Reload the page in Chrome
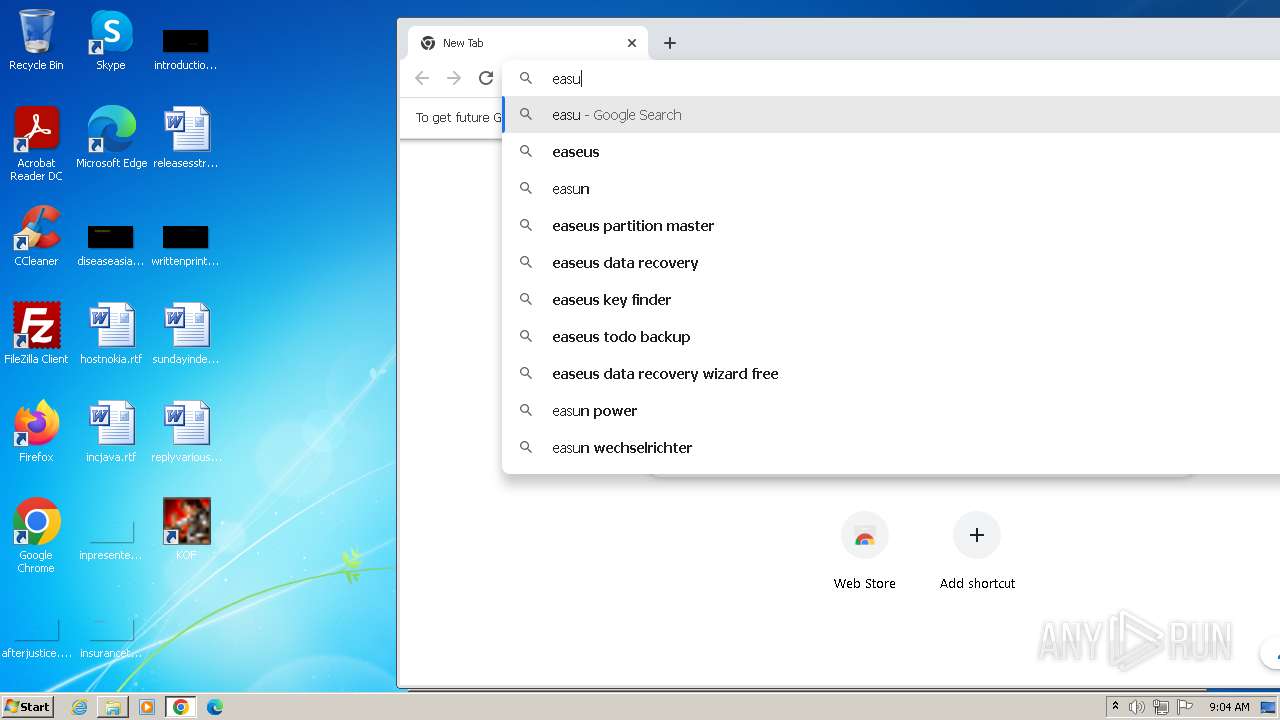Screen dimensions: 1280x720 coord(486,78)
